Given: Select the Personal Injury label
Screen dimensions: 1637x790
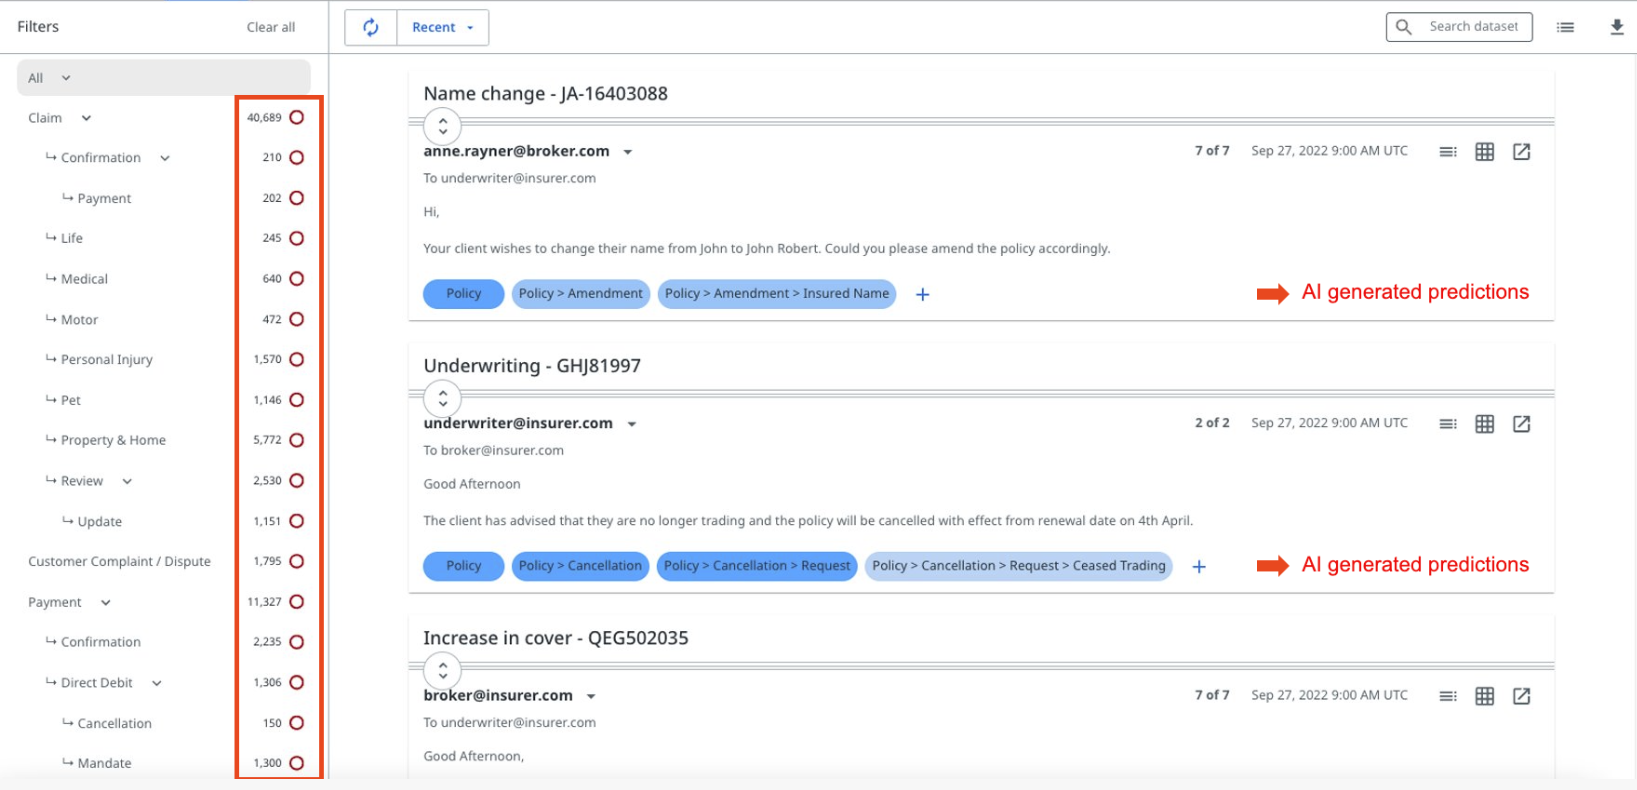Looking at the screenshot, I should click(x=106, y=360).
